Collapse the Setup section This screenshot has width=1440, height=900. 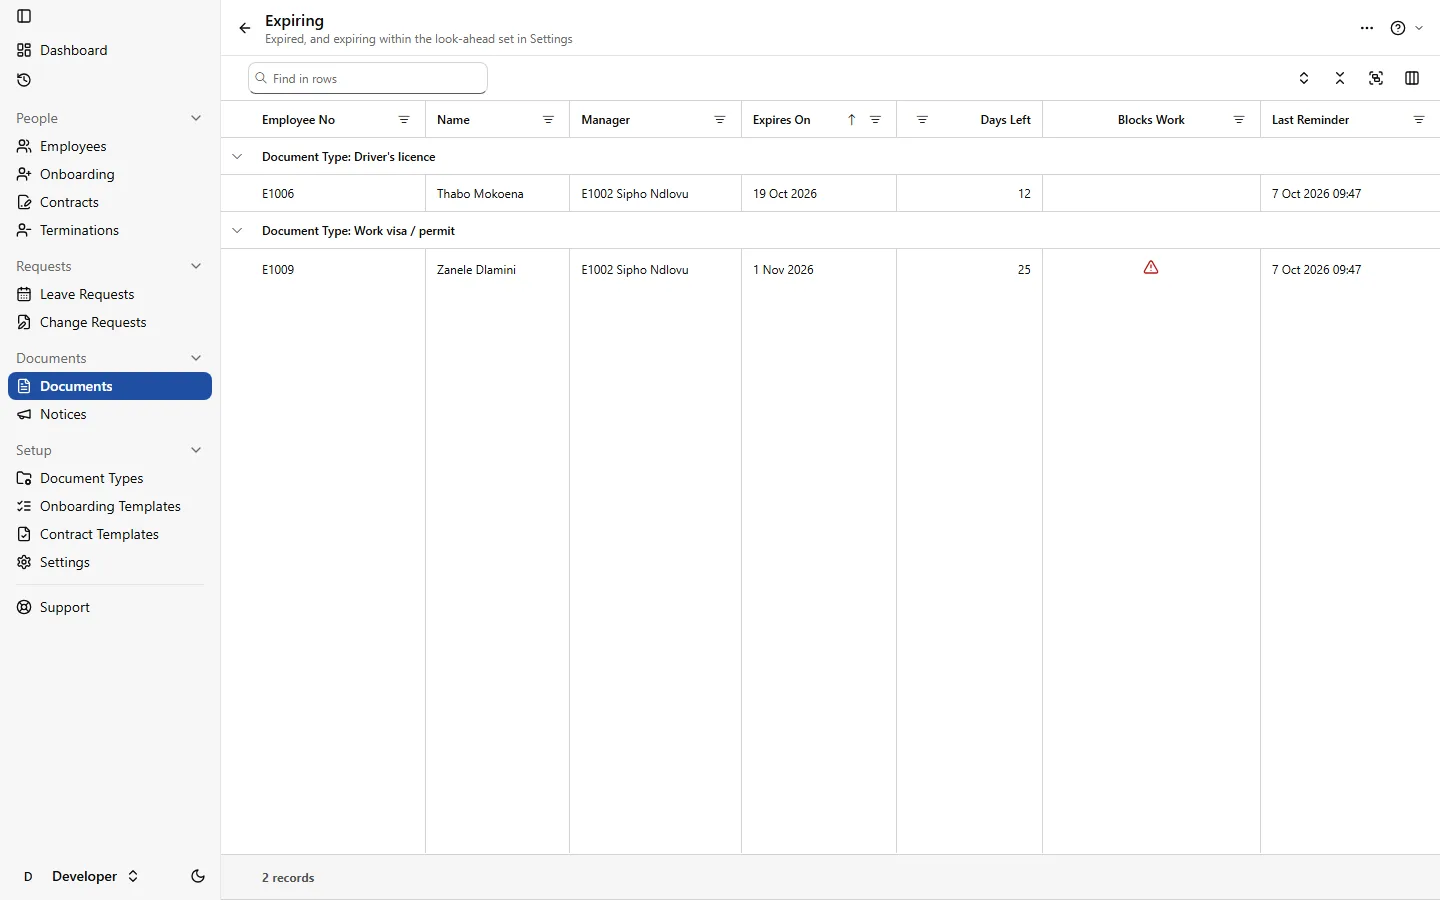coord(196,450)
